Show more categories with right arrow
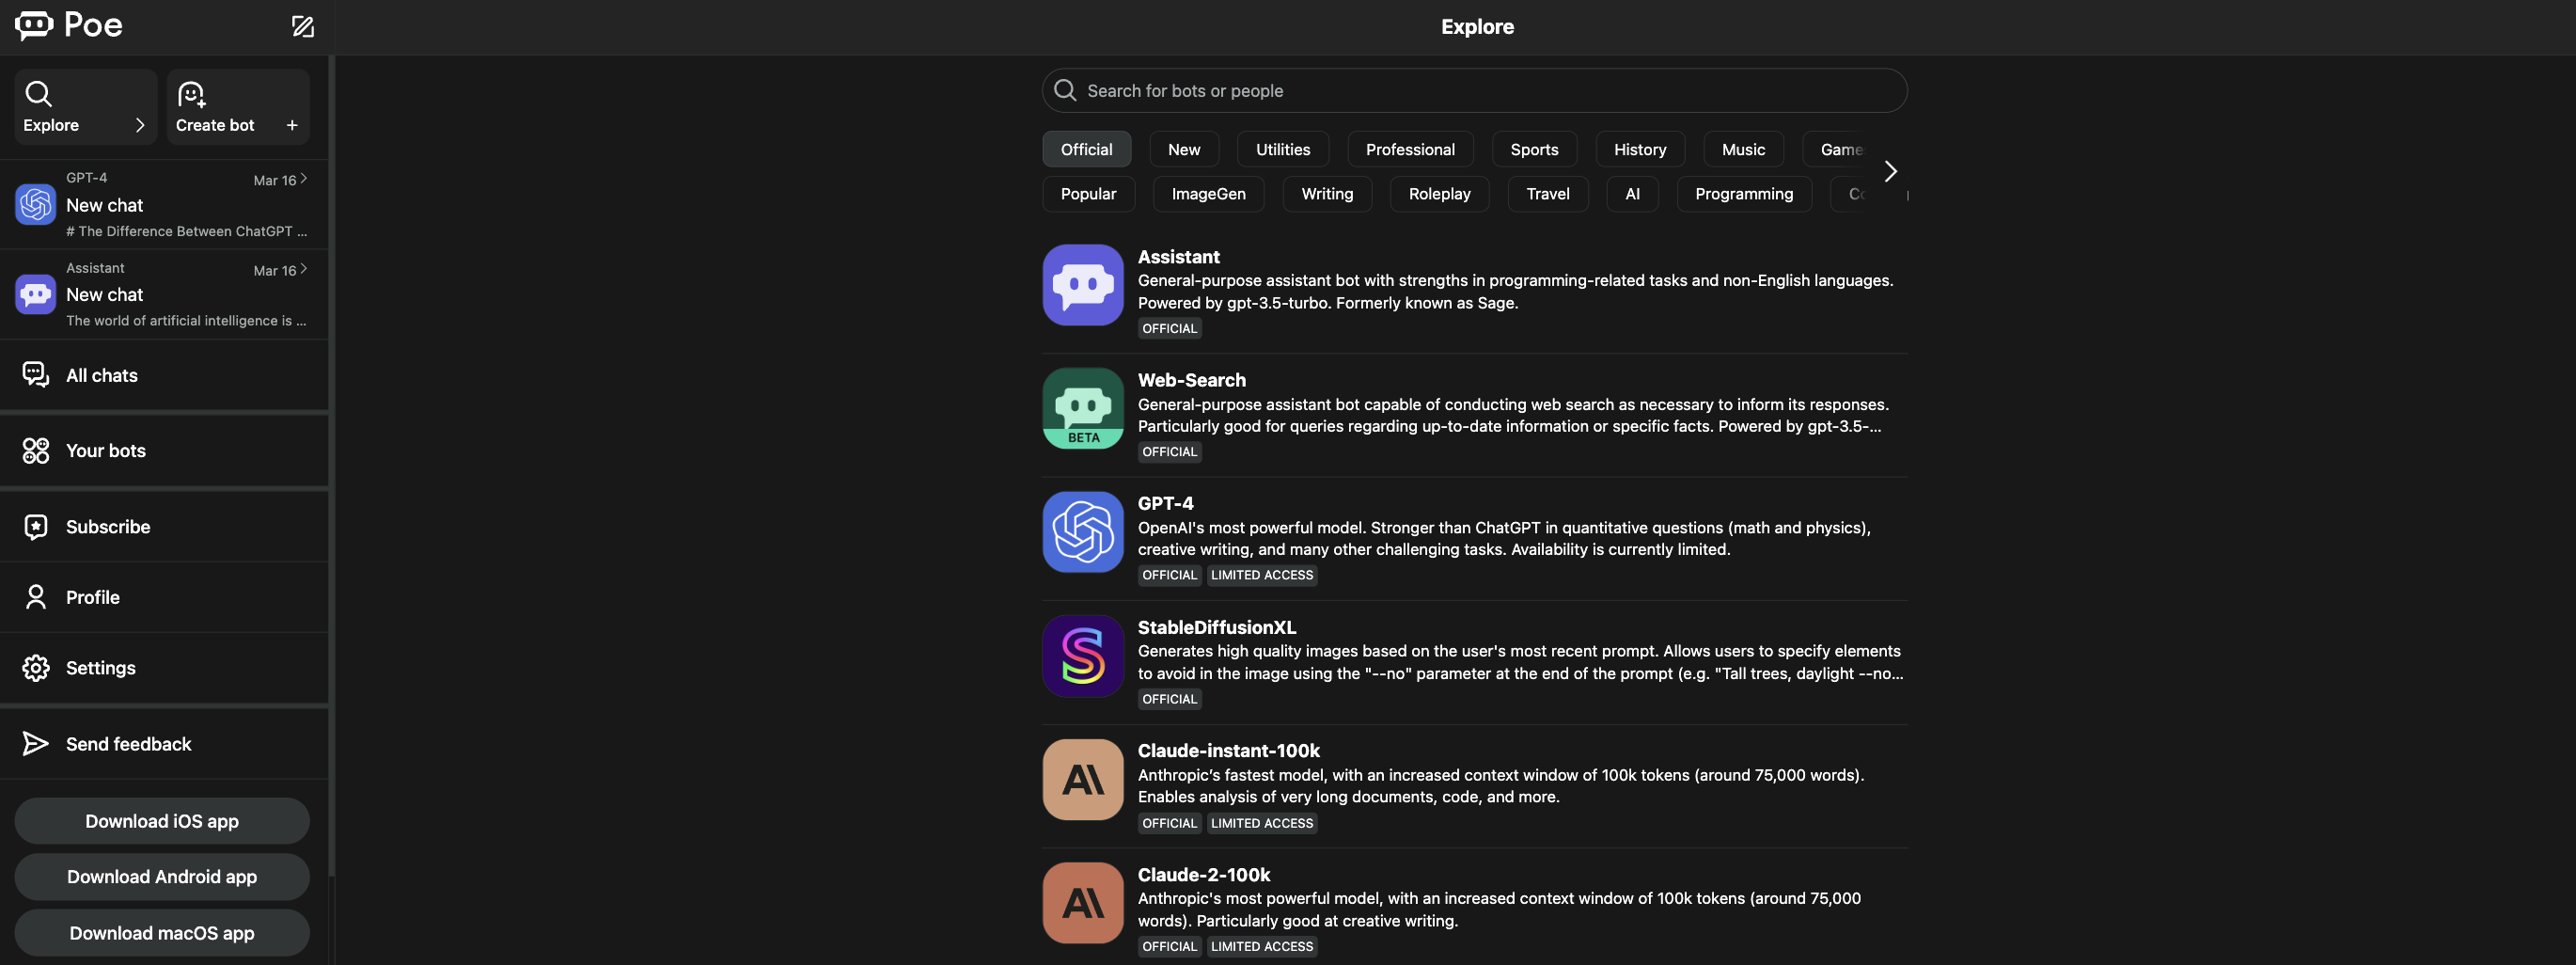The height and width of the screenshot is (965, 2576). 1890,171
